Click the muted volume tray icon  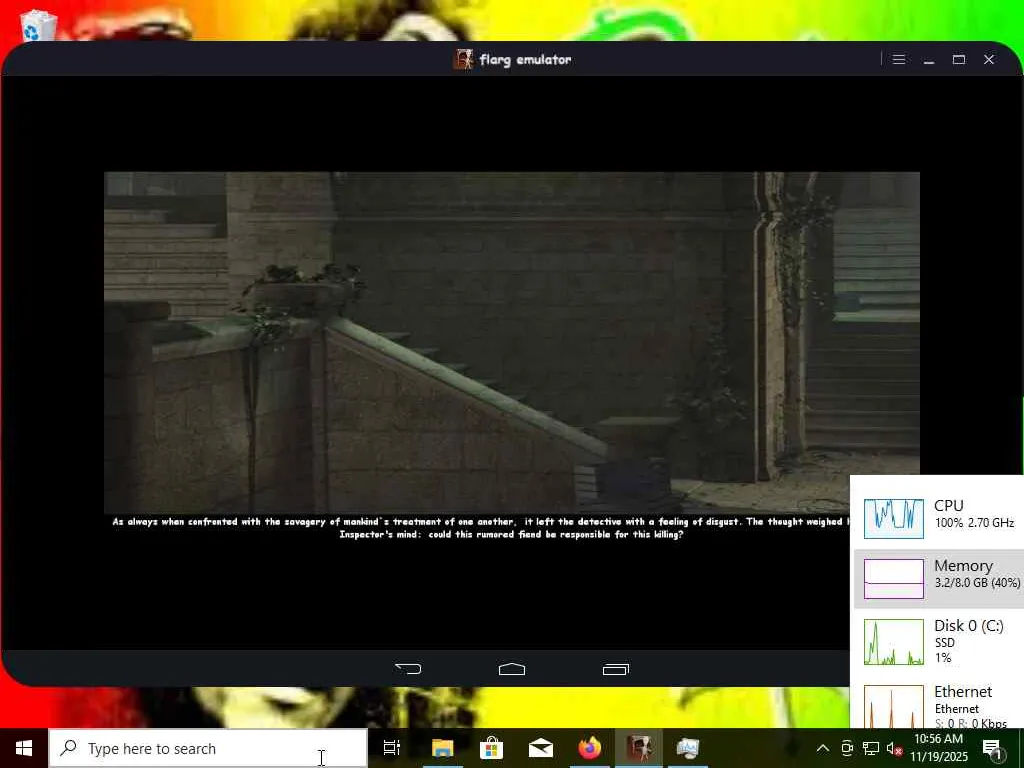(894, 748)
